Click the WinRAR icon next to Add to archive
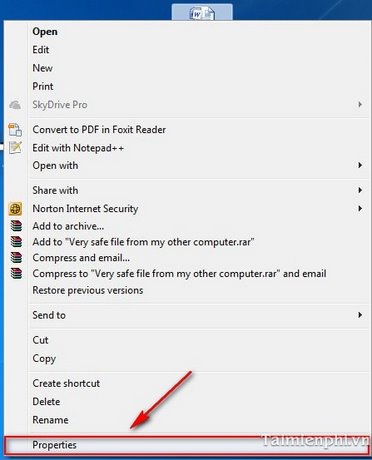The height and width of the screenshot is (460, 372). (x=16, y=226)
